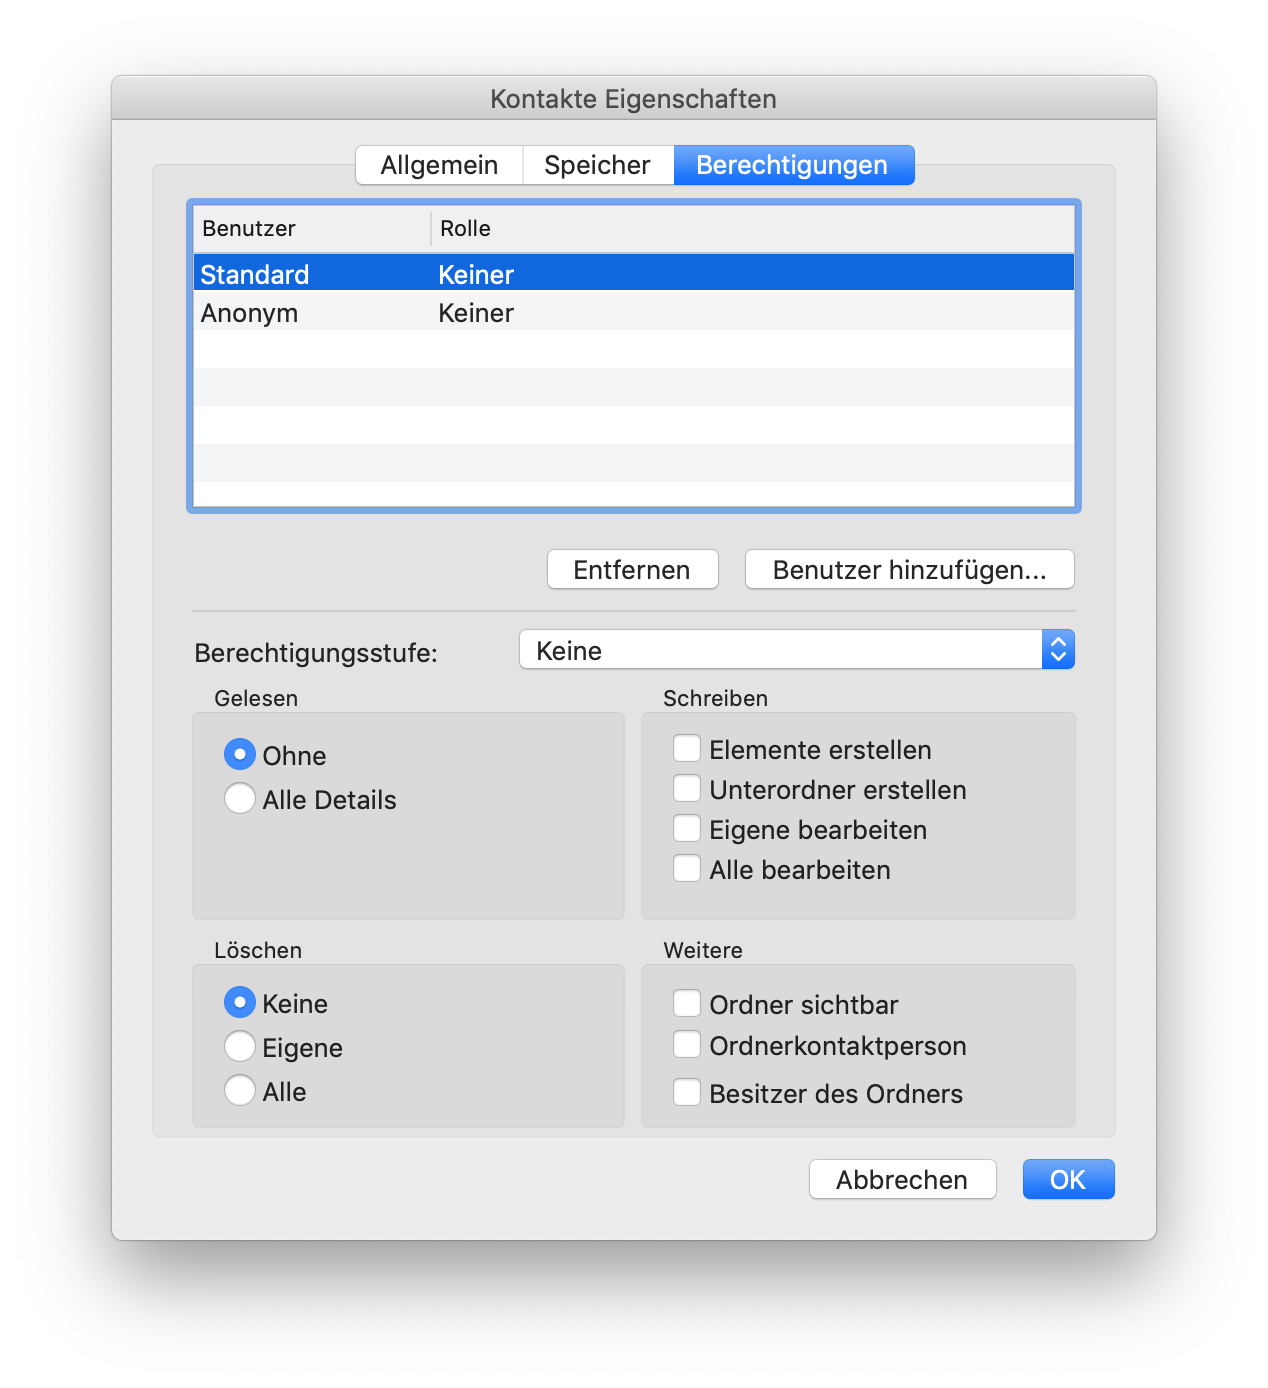The image size is (1268, 1388).
Task: Check Alle bearbeiten under Schreiben
Action: pos(687,868)
